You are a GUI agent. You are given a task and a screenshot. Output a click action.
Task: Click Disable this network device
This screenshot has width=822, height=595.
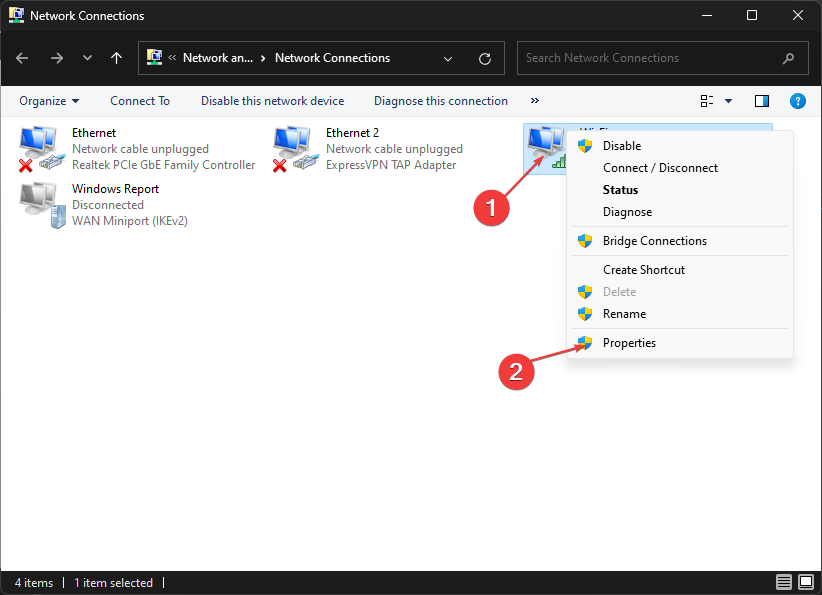272,101
